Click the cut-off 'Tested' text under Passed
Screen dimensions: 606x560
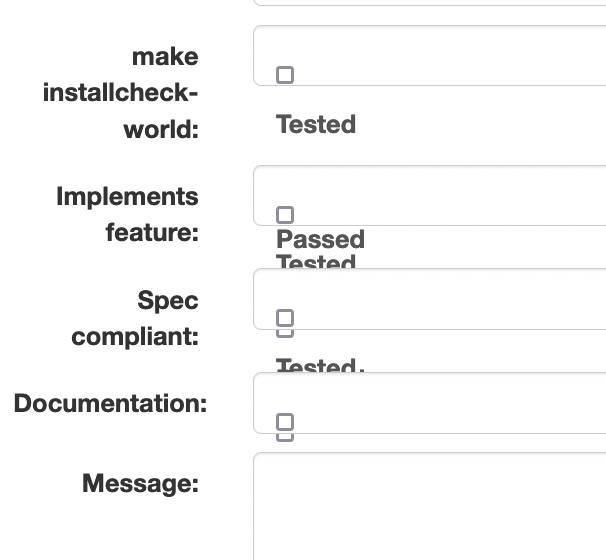[x=316, y=262]
